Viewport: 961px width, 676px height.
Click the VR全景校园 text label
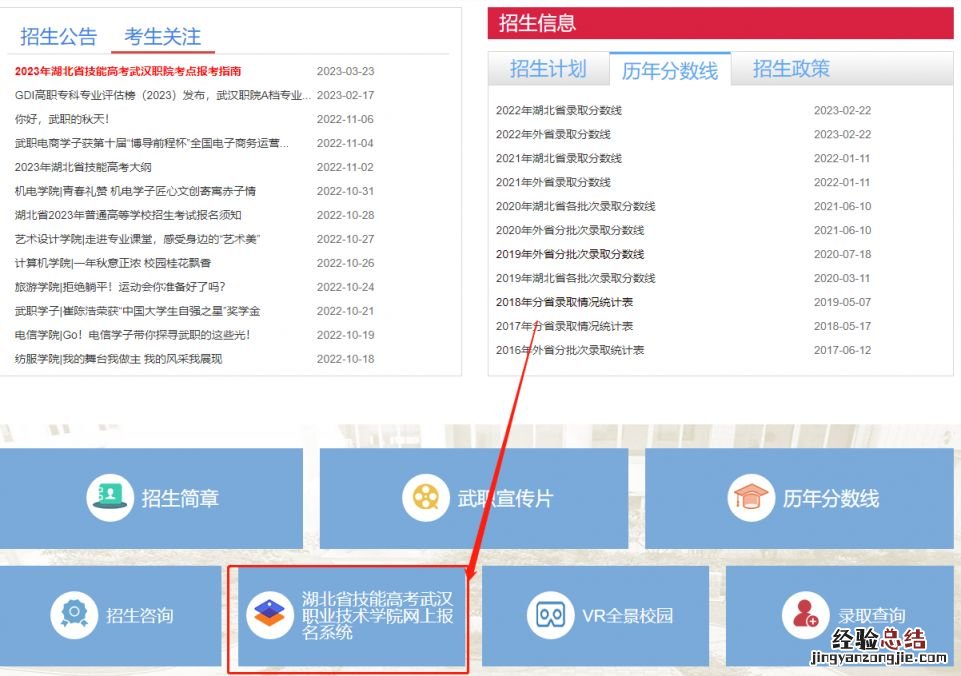point(628,616)
